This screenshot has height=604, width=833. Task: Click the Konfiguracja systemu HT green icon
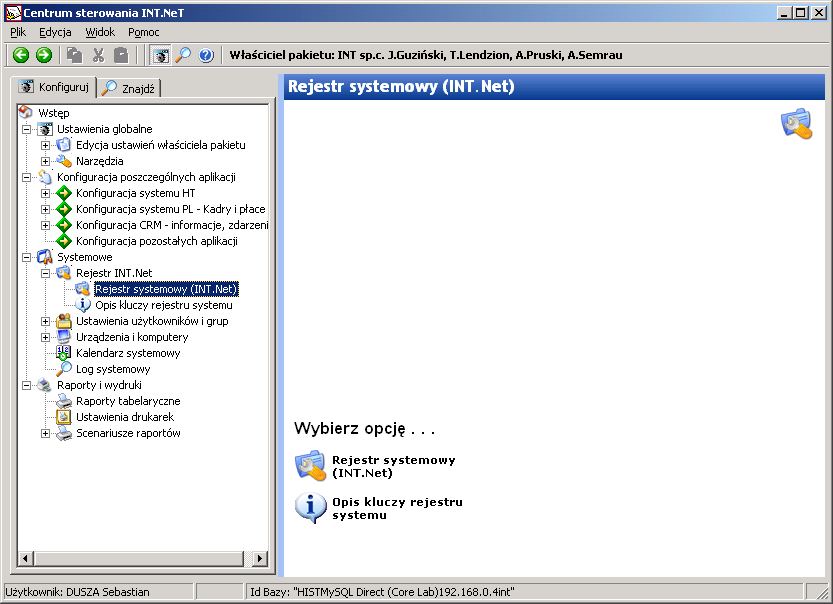[64, 193]
